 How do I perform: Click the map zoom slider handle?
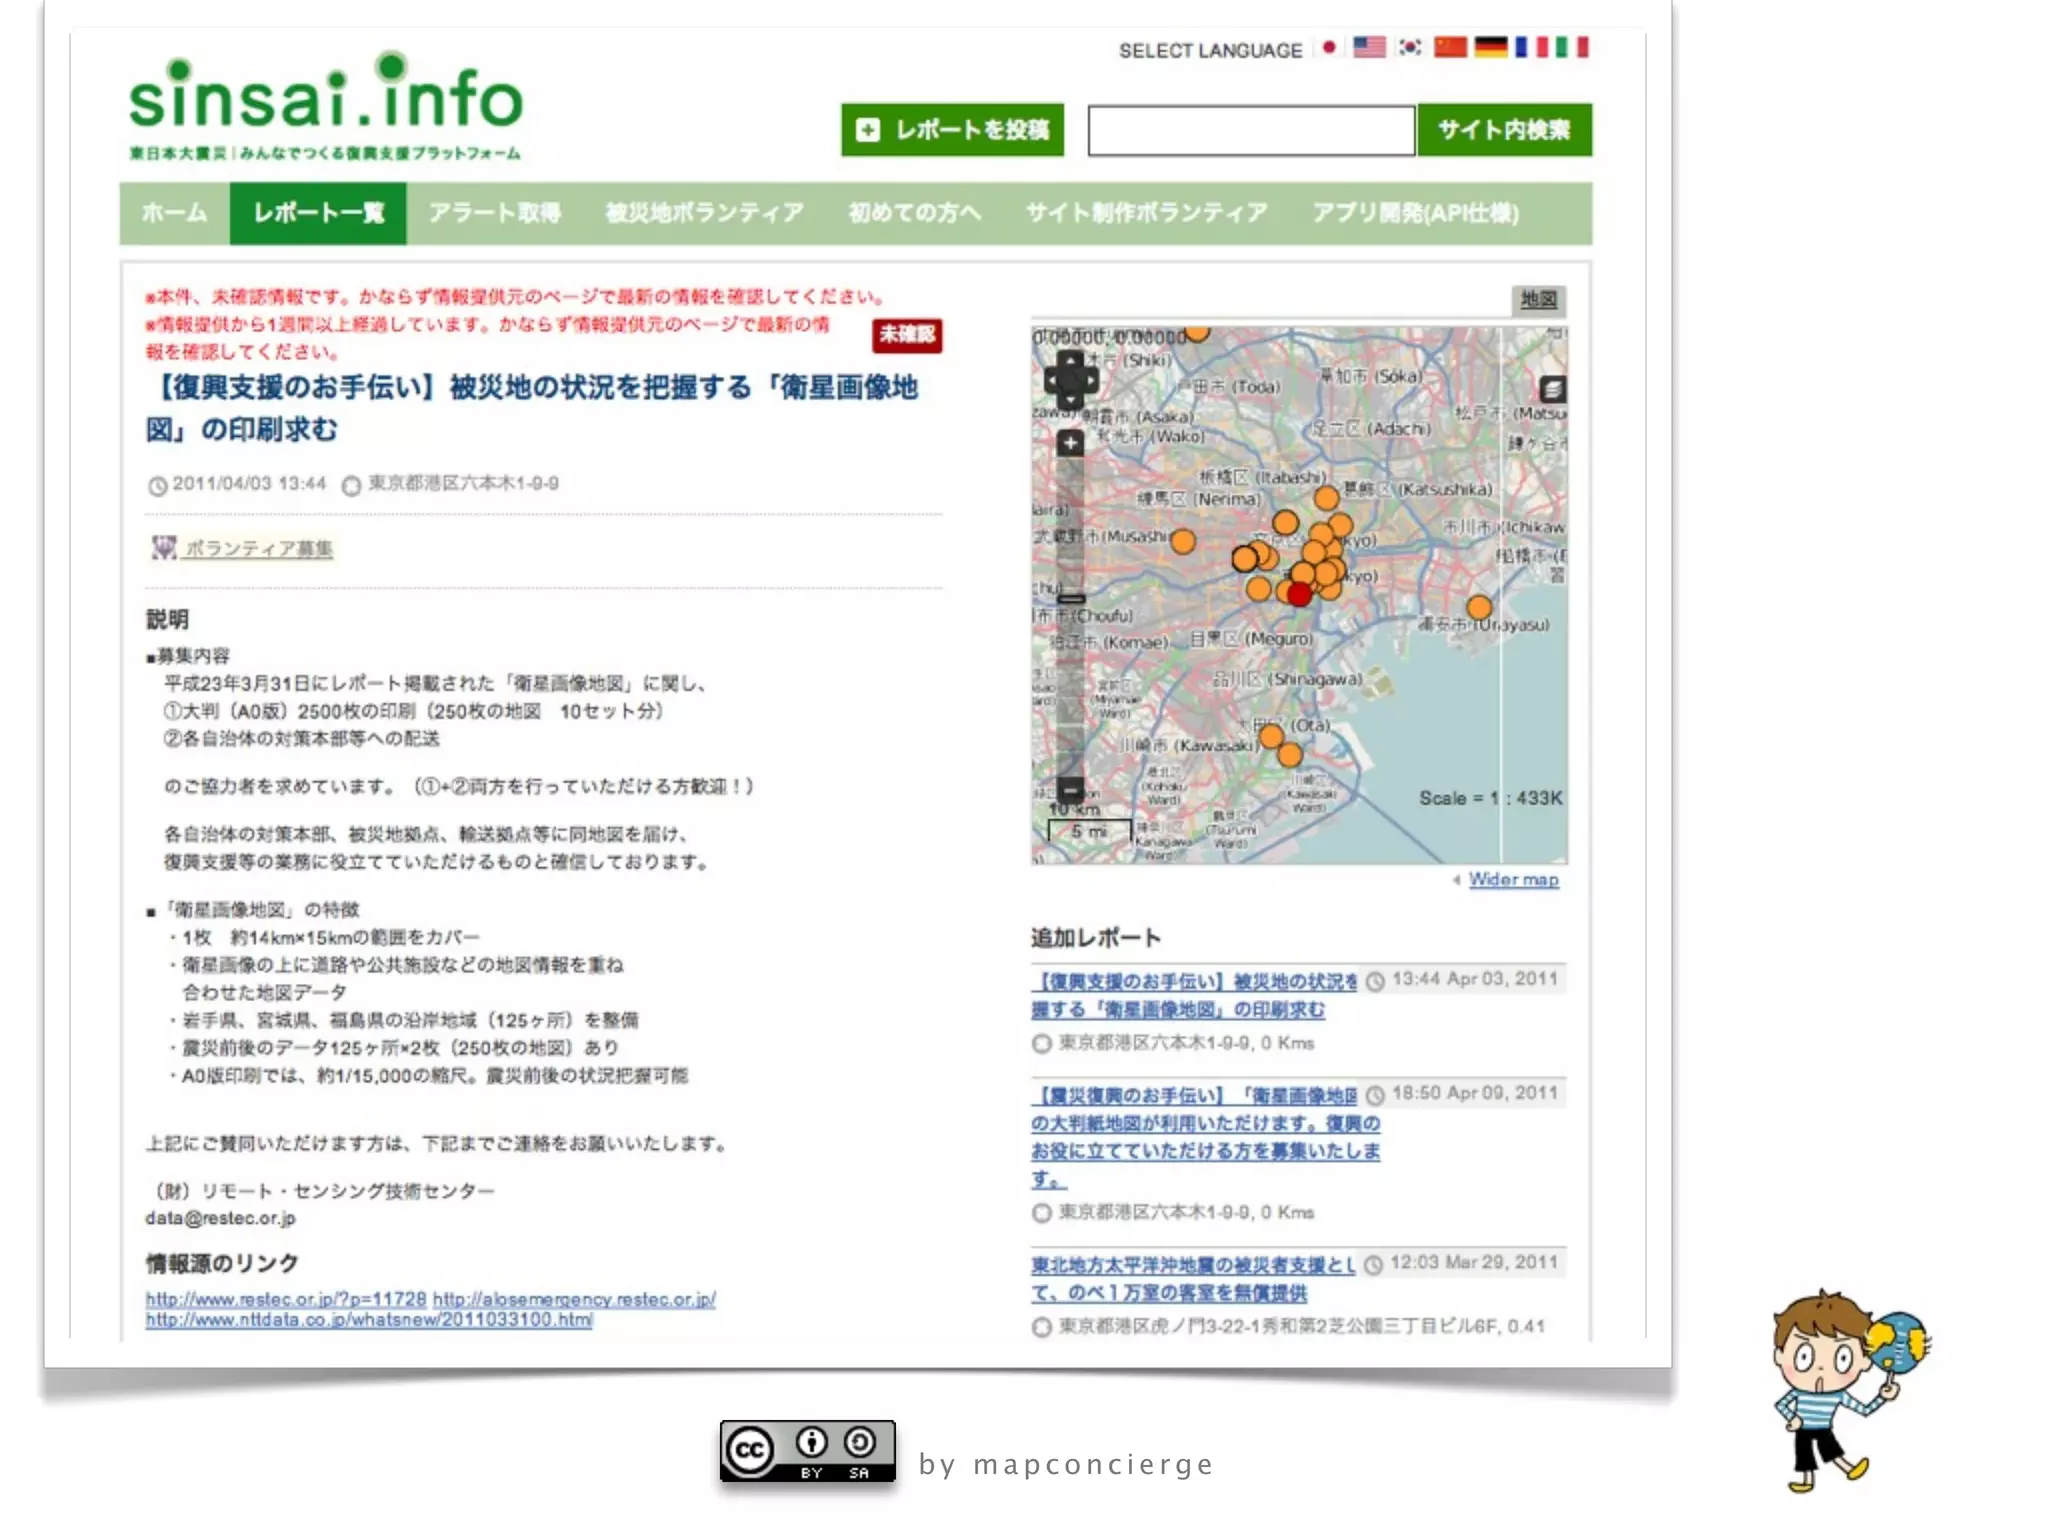pyautogui.click(x=1070, y=599)
